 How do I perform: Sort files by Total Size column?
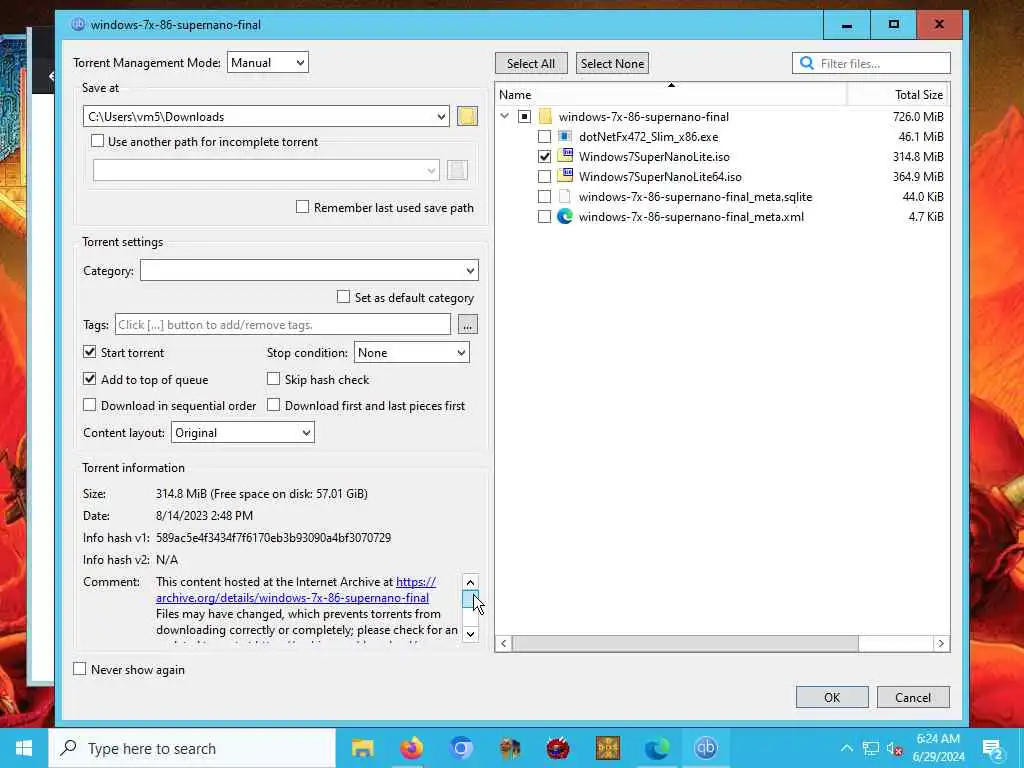click(x=898, y=95)
